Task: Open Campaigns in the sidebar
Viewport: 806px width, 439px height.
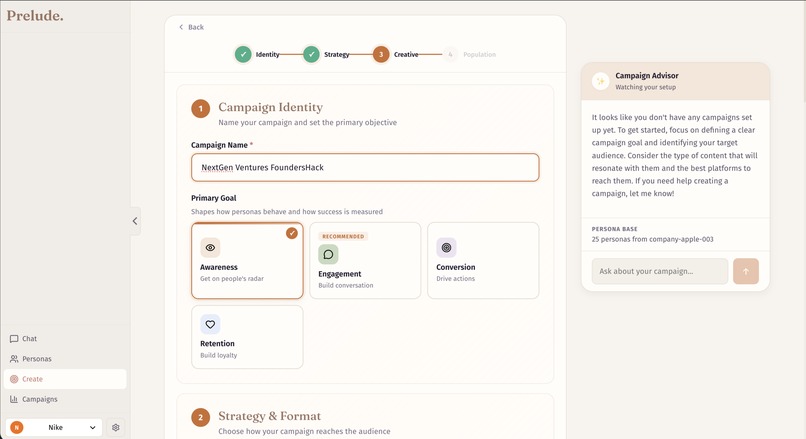Action: coord(65,399)
